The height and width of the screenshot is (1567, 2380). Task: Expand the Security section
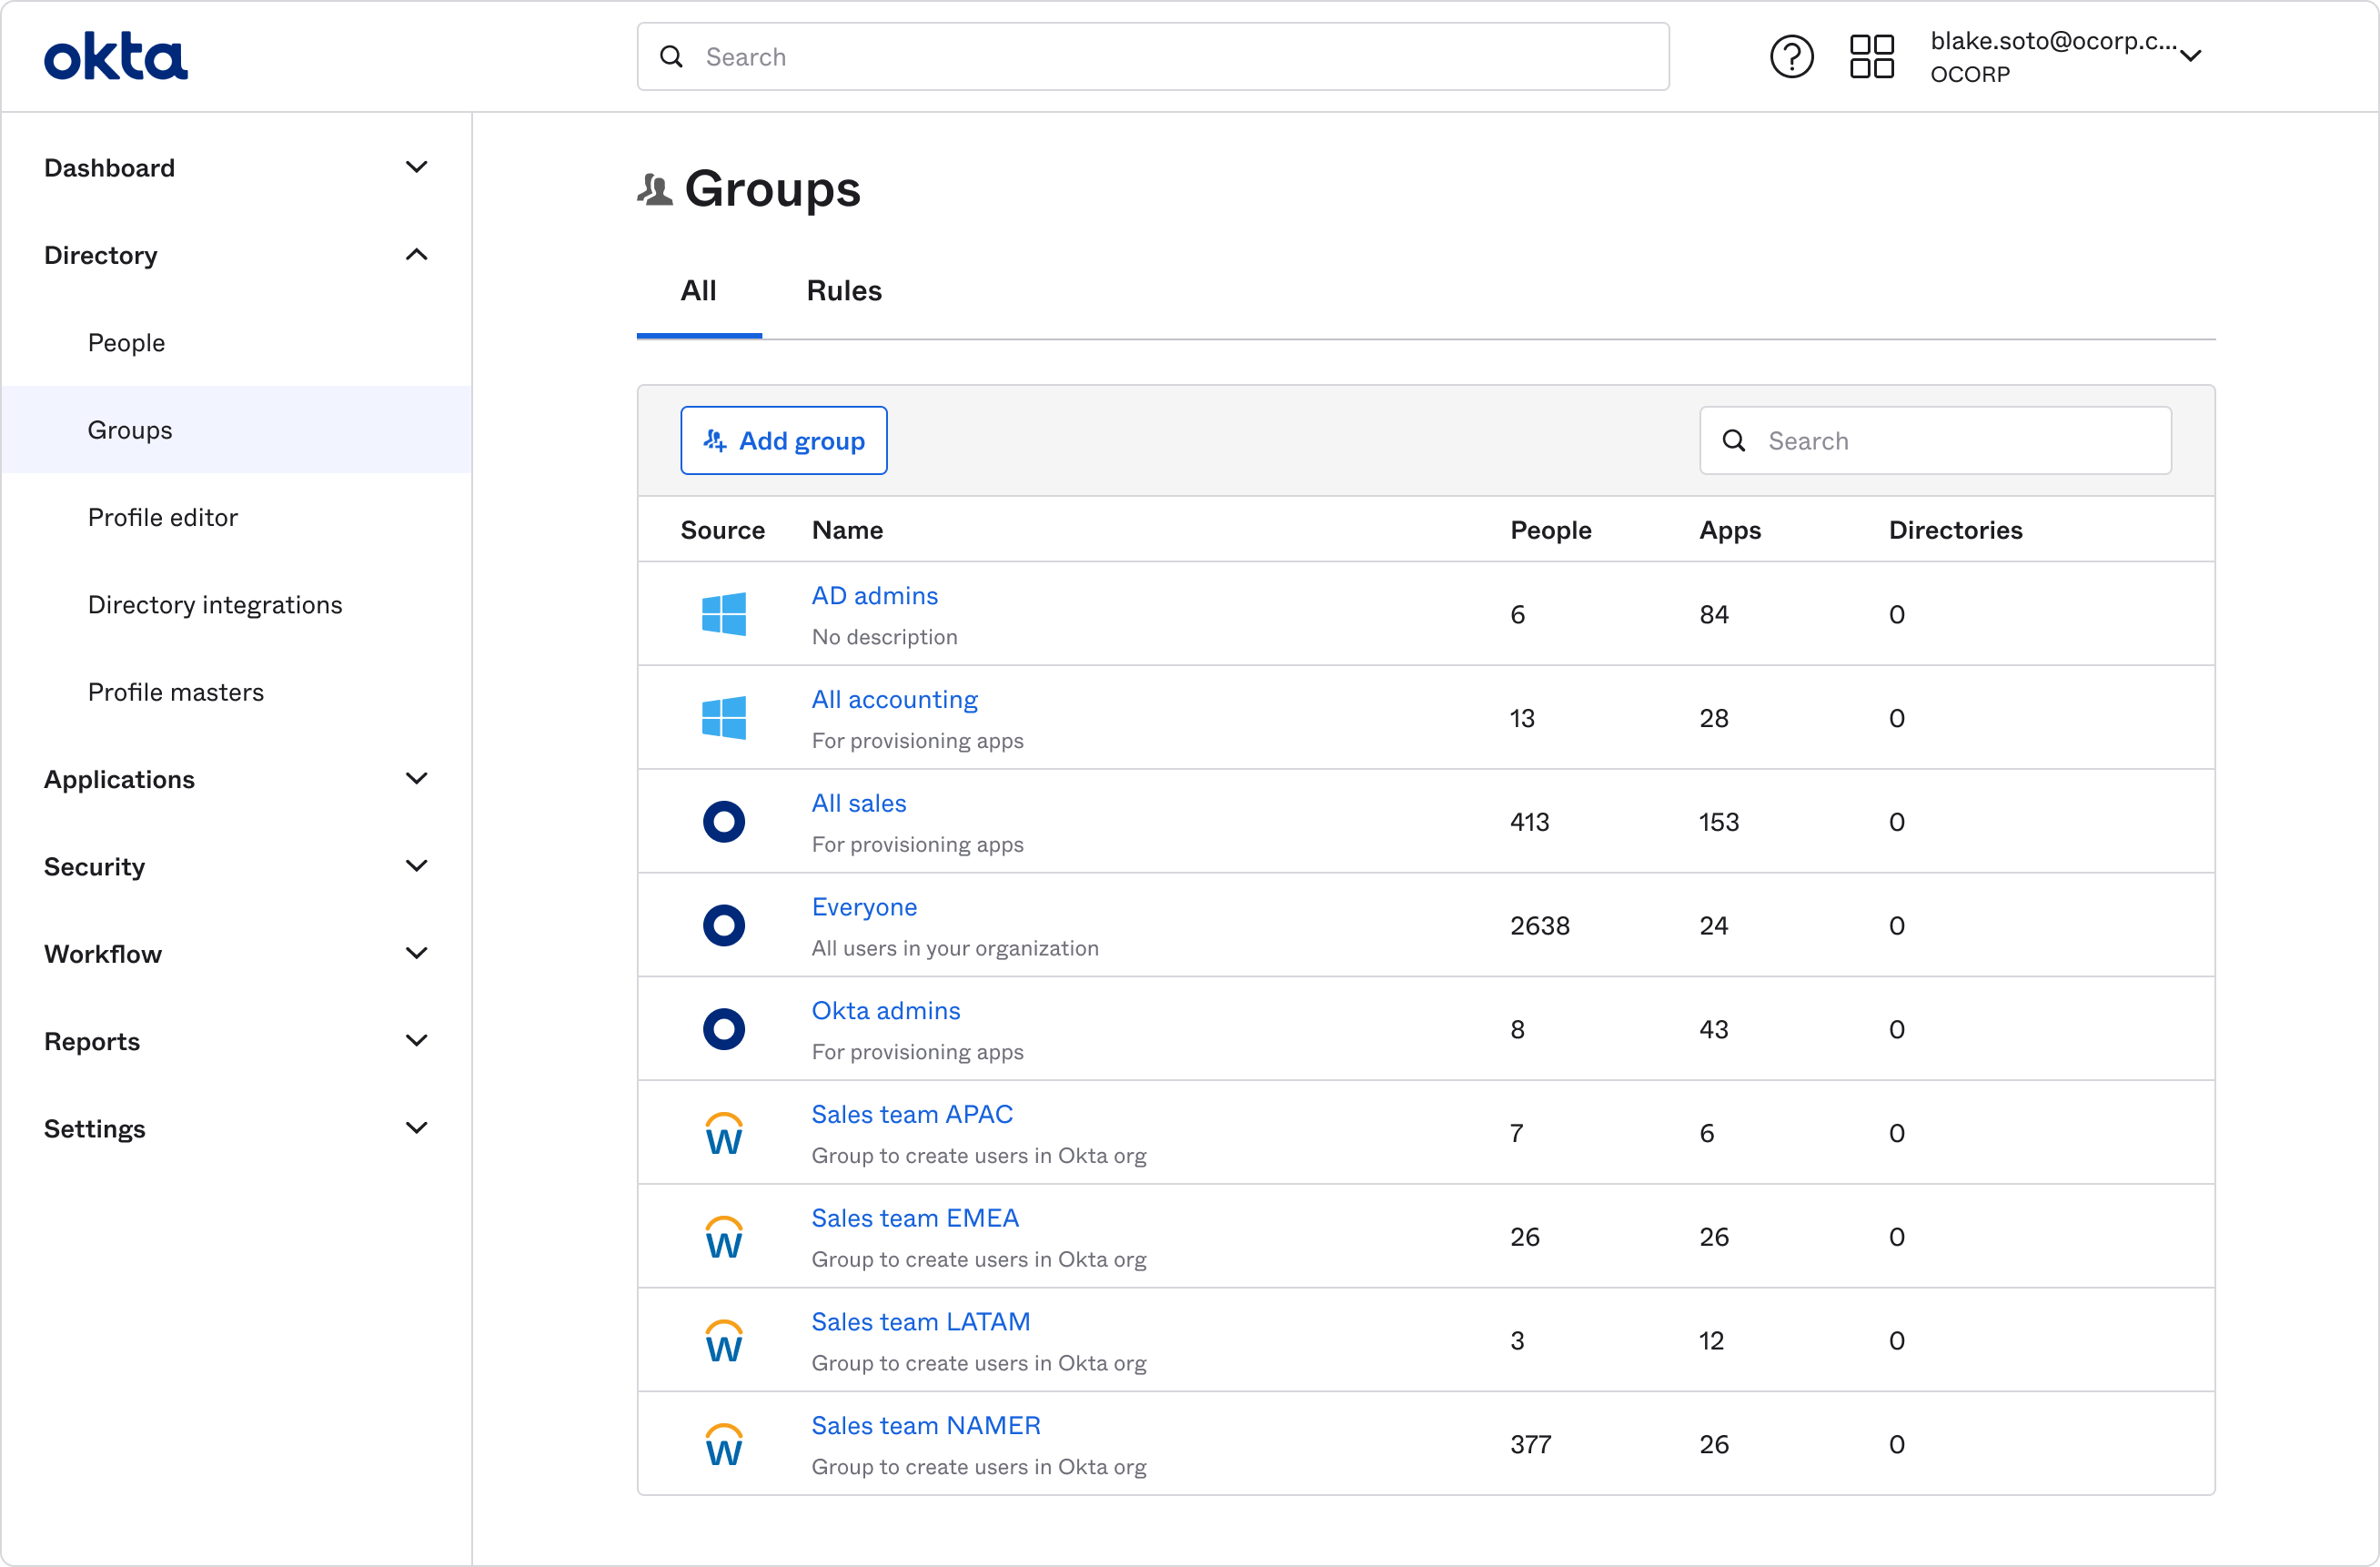click(236, 866)
